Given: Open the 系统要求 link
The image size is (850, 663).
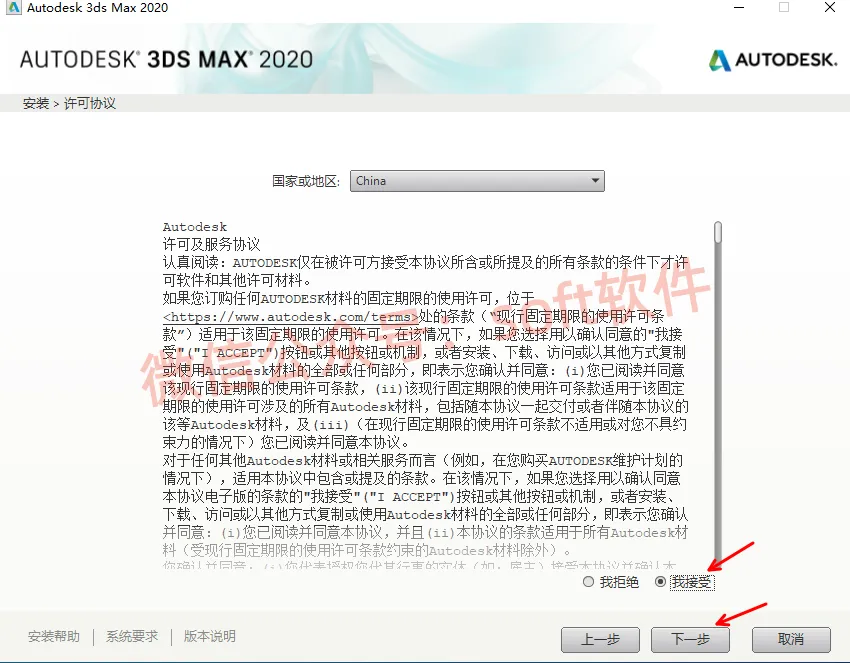Looking at the screenshot, I should coord(132,636).
